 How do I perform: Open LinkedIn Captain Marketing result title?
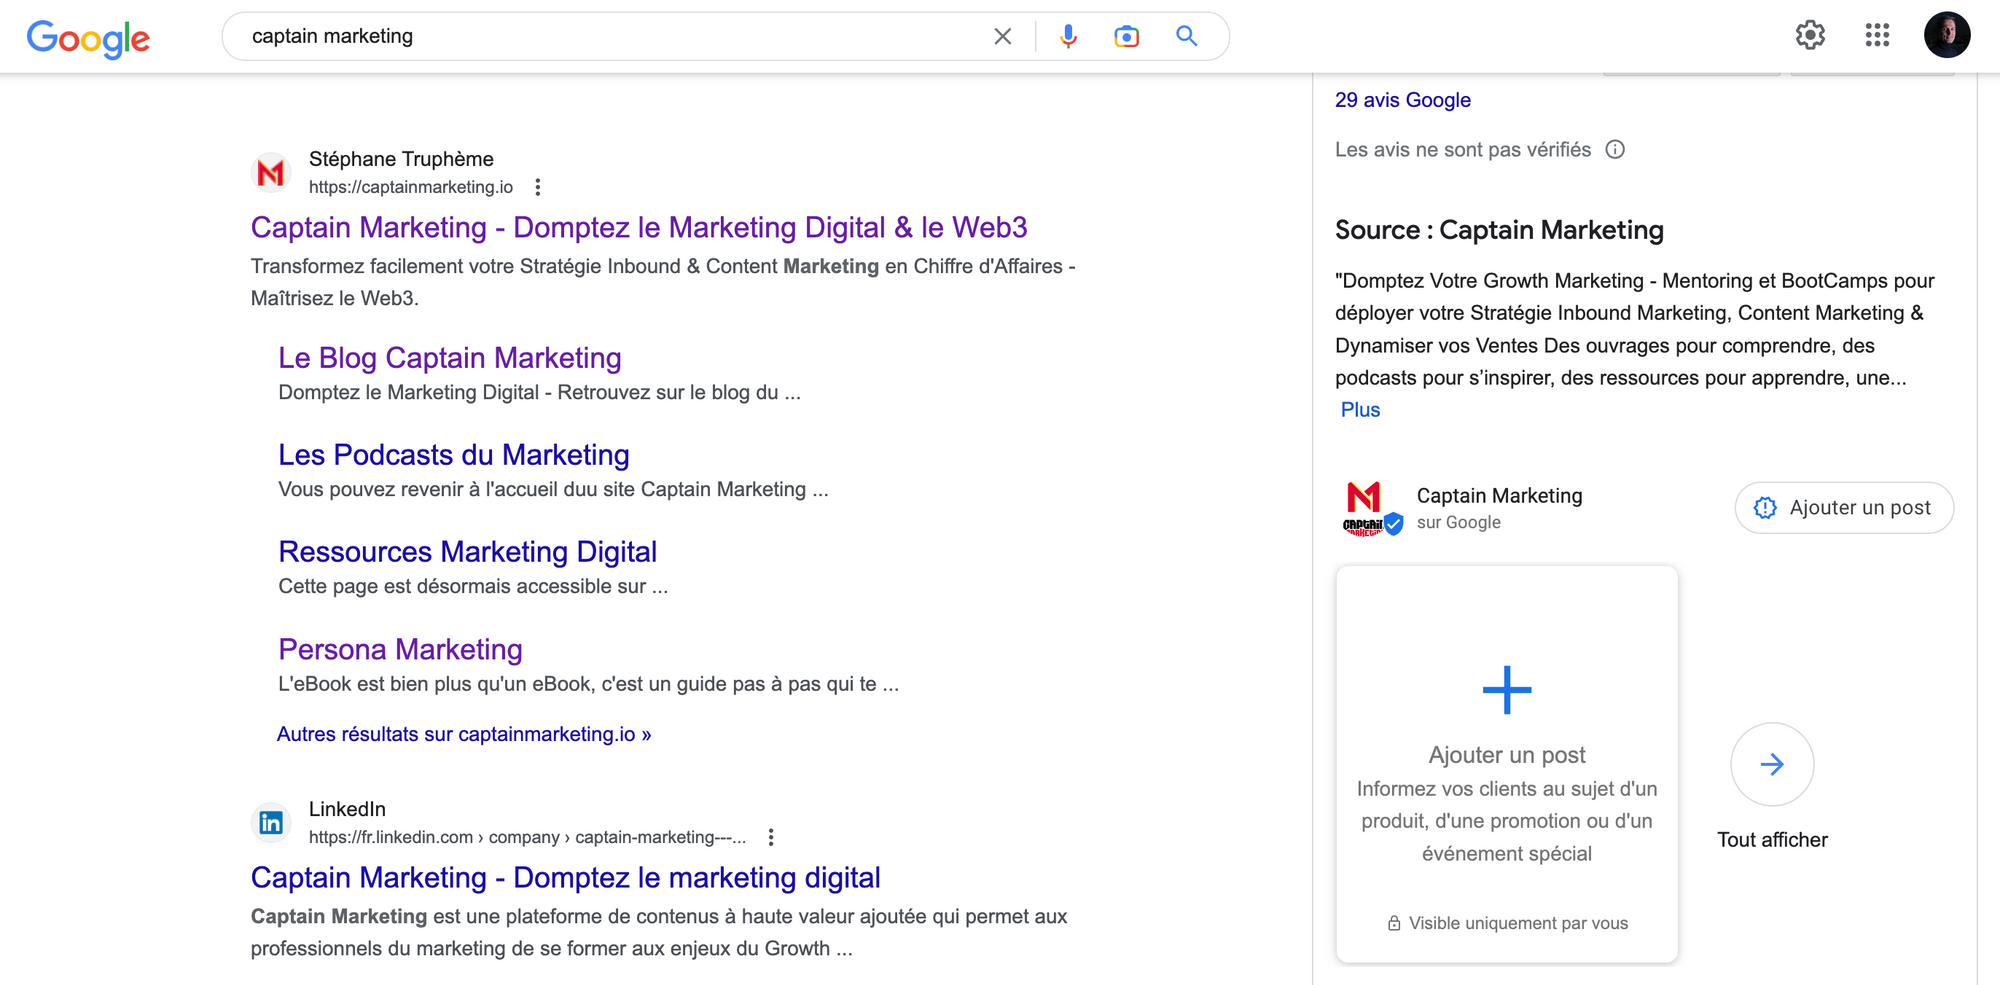[x=566, y=878]
